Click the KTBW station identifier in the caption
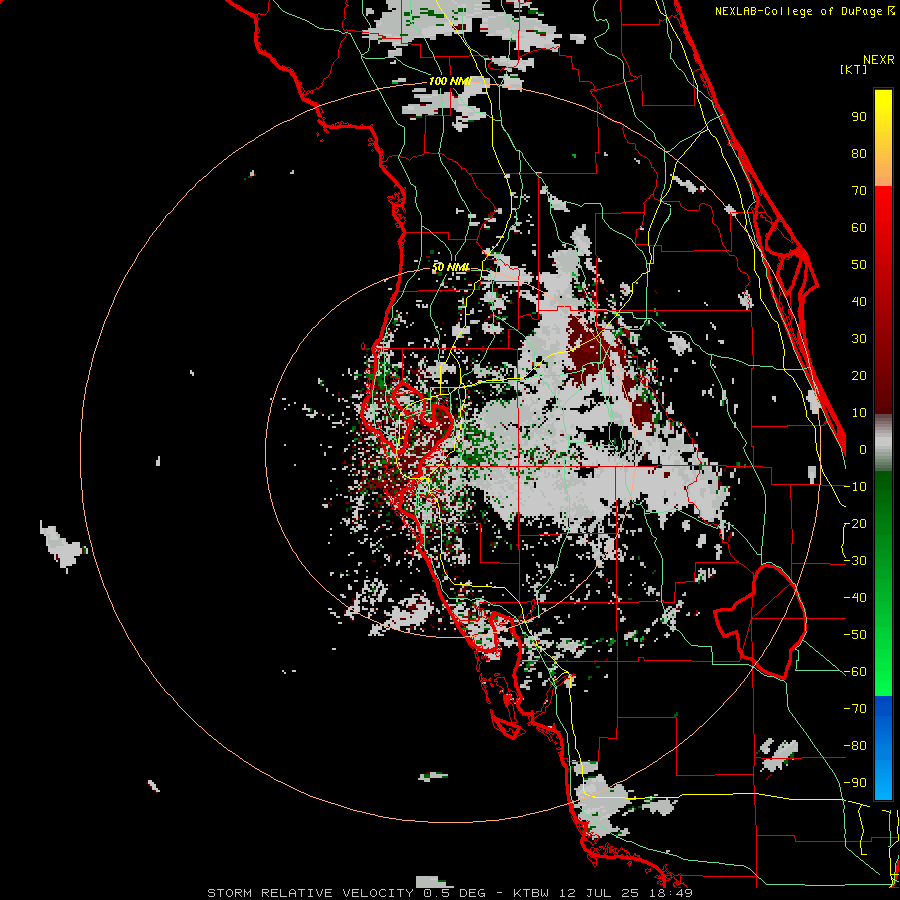This screenshot has width=900, height=900. 532,893
